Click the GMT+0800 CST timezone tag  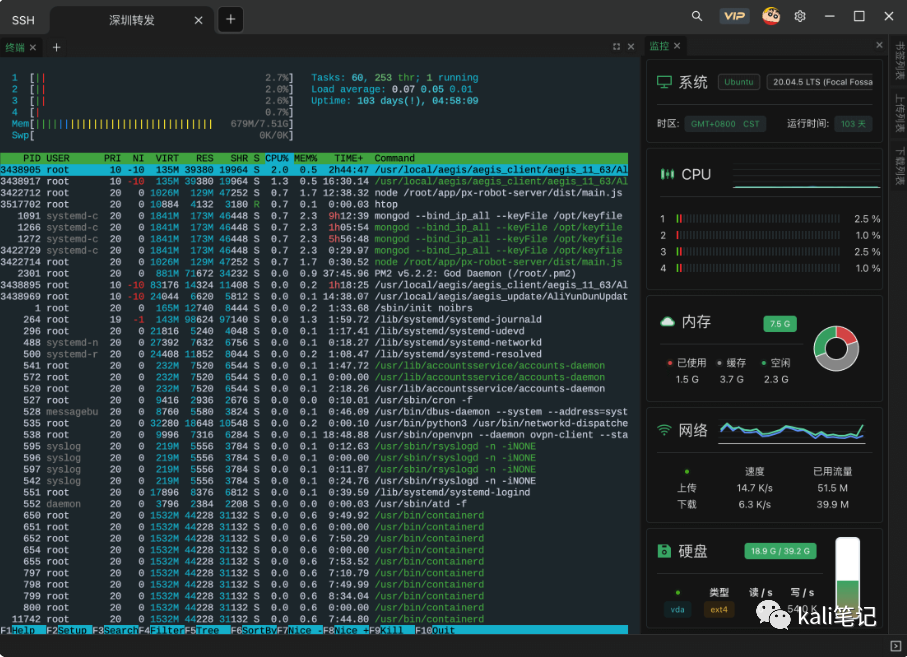tap(725, 124)
